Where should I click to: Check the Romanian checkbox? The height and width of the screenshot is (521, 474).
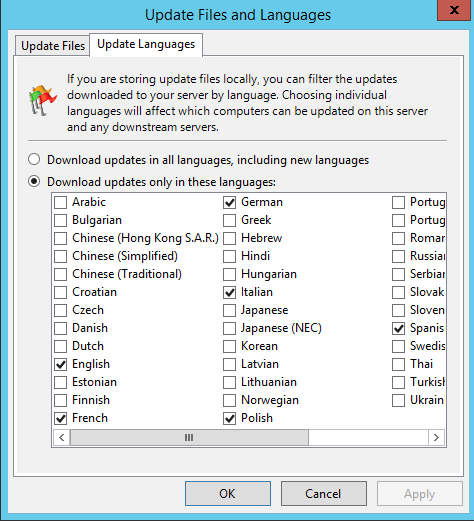tap(399, 238)
